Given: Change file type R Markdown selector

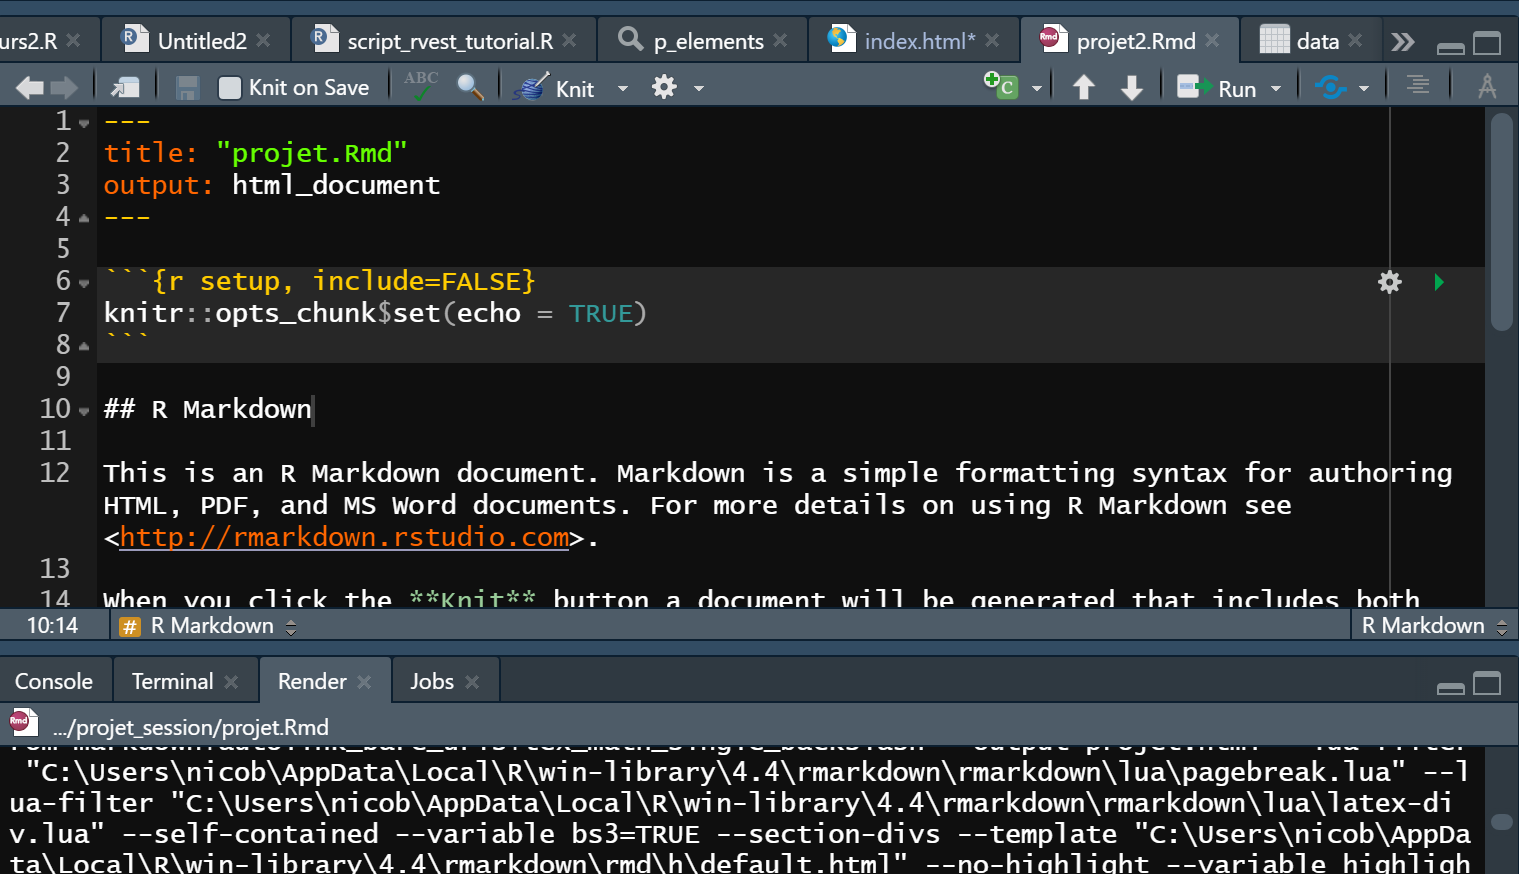Looking at the screenshot, I should [1434, 626].
